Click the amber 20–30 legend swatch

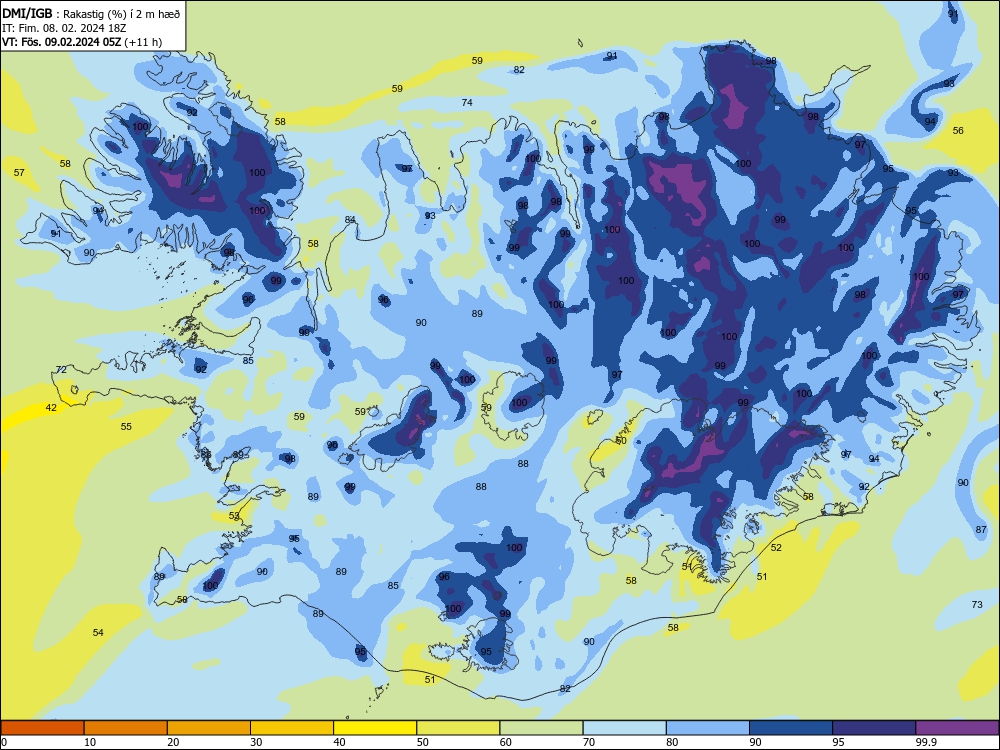209,728
